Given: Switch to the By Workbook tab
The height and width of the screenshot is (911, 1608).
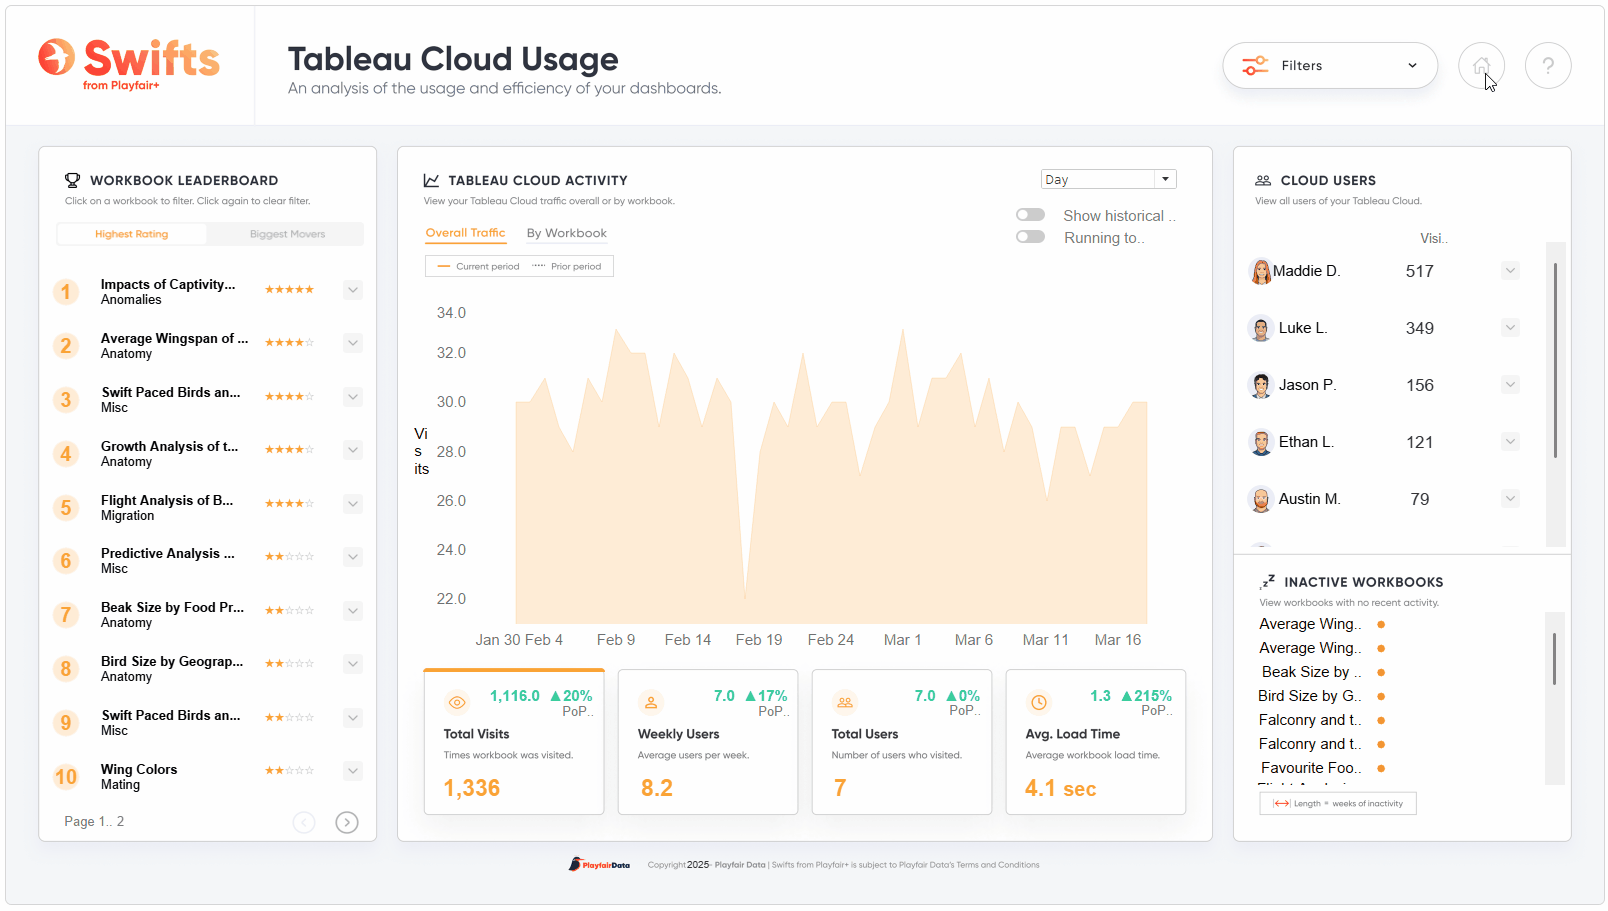Looking at the screenshot, I should tap(566, 233).
